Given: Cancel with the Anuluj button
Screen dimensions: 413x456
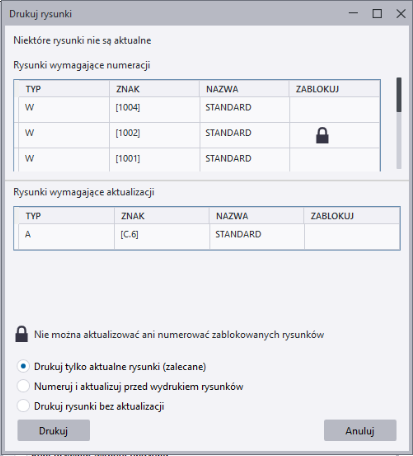Looking at the screenshot, I should (360, 430).
